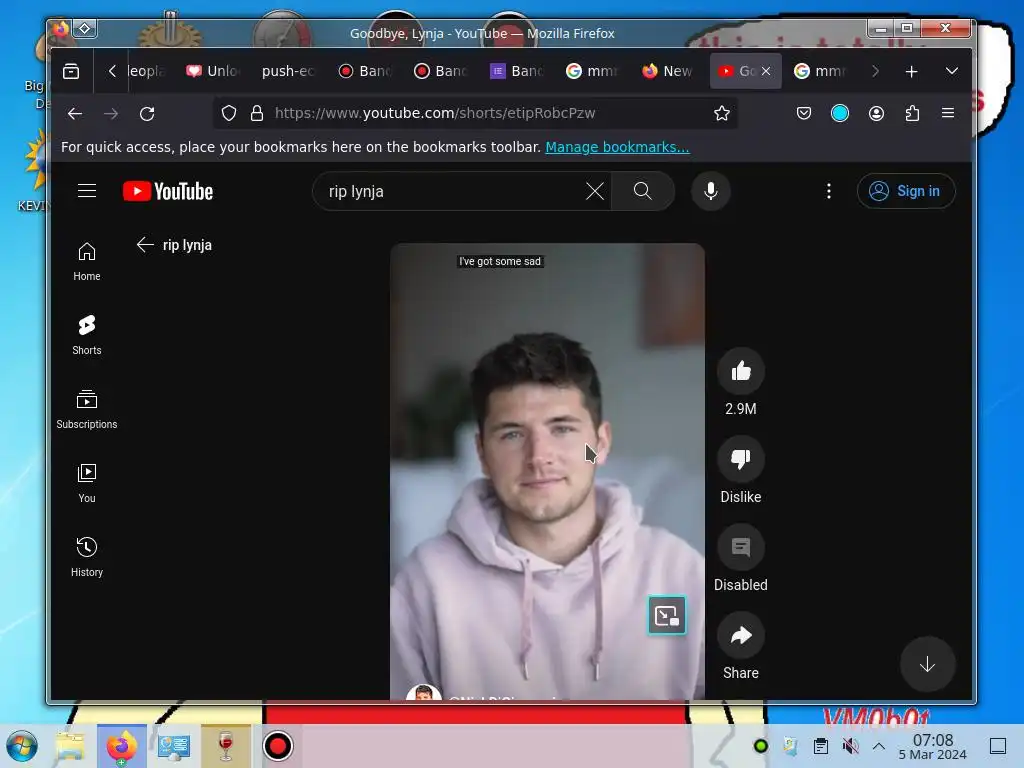Switch to the last mmr Google tab
This screenshot has width=1024, height=768.
coord(820,71)
